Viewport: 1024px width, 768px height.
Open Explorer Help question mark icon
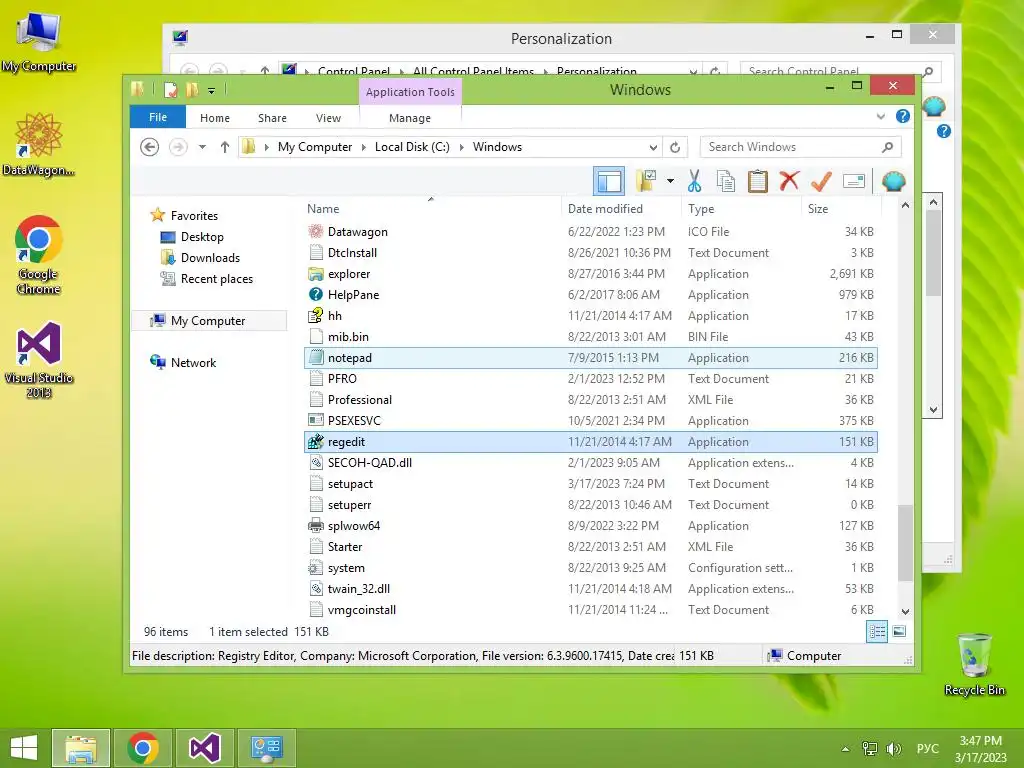coord(903,116)
